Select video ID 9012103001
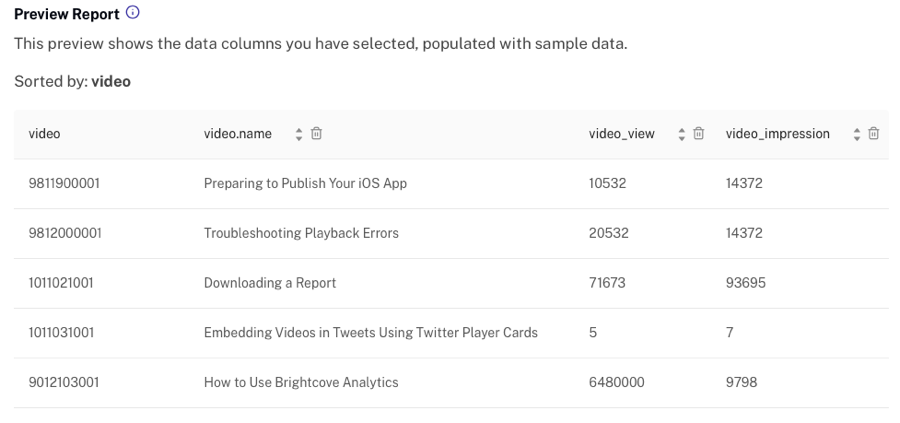 coord(64,383)
